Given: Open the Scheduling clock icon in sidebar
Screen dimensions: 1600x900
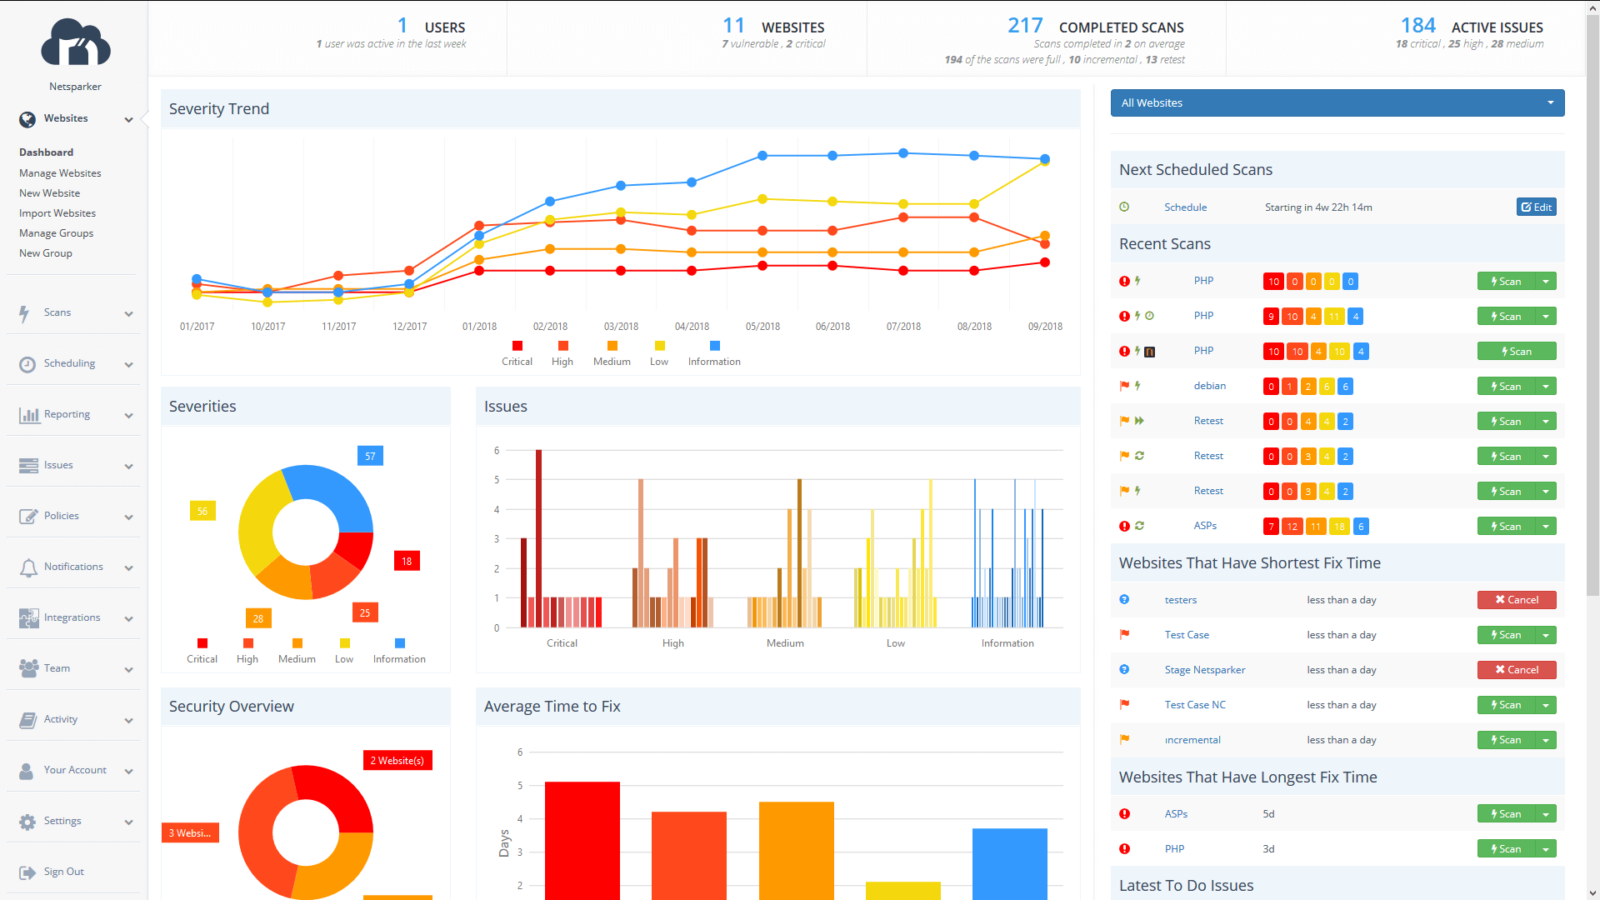Looking at the screenshot, I should pyautogui.click(x=27, y=364).
